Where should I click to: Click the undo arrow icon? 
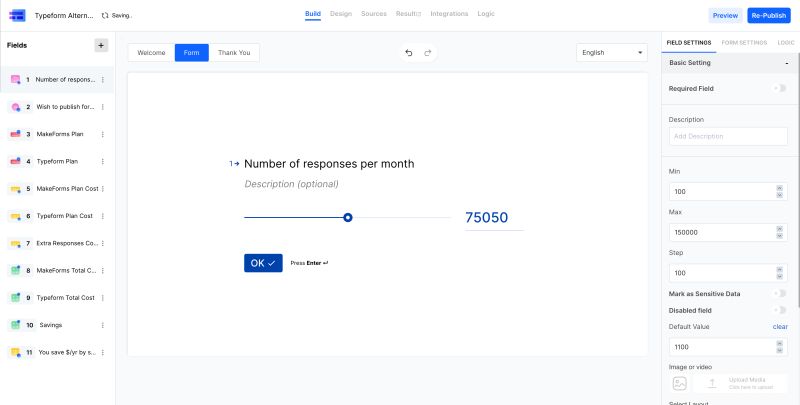(409, 53)
